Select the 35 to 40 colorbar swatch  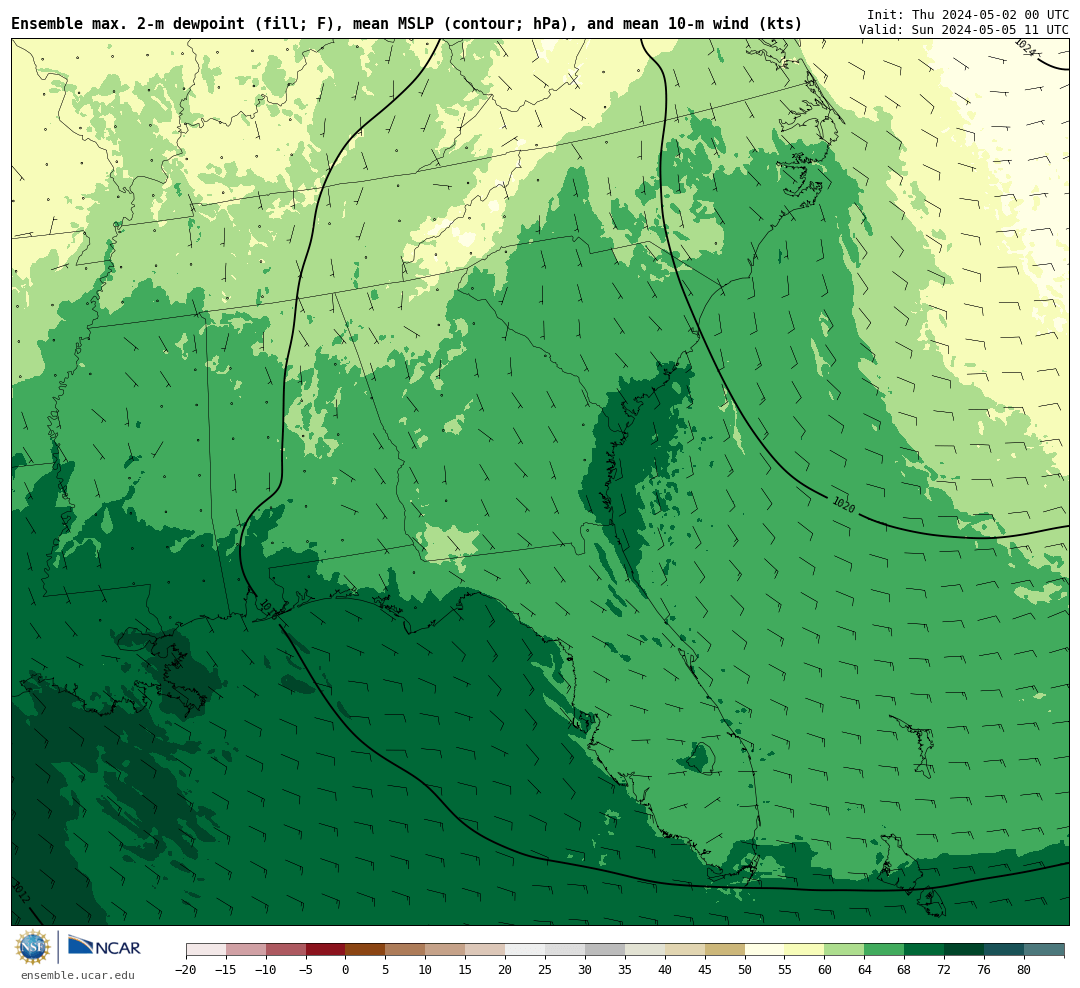(x=645, y=950)
